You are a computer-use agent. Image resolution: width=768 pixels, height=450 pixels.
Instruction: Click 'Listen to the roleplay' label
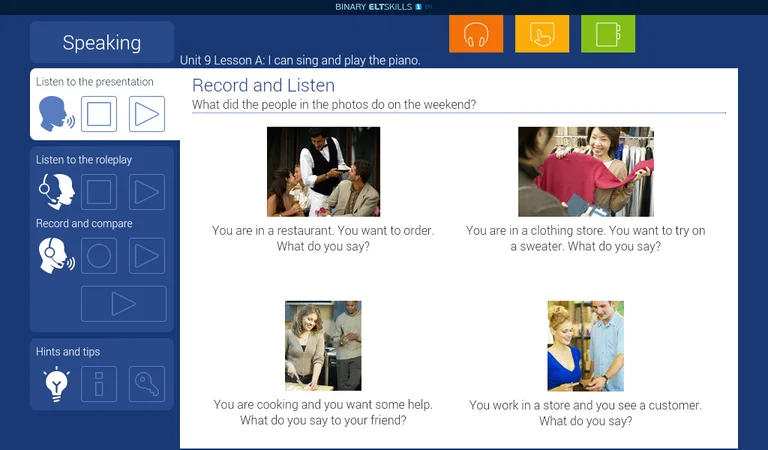coord(84,160)
